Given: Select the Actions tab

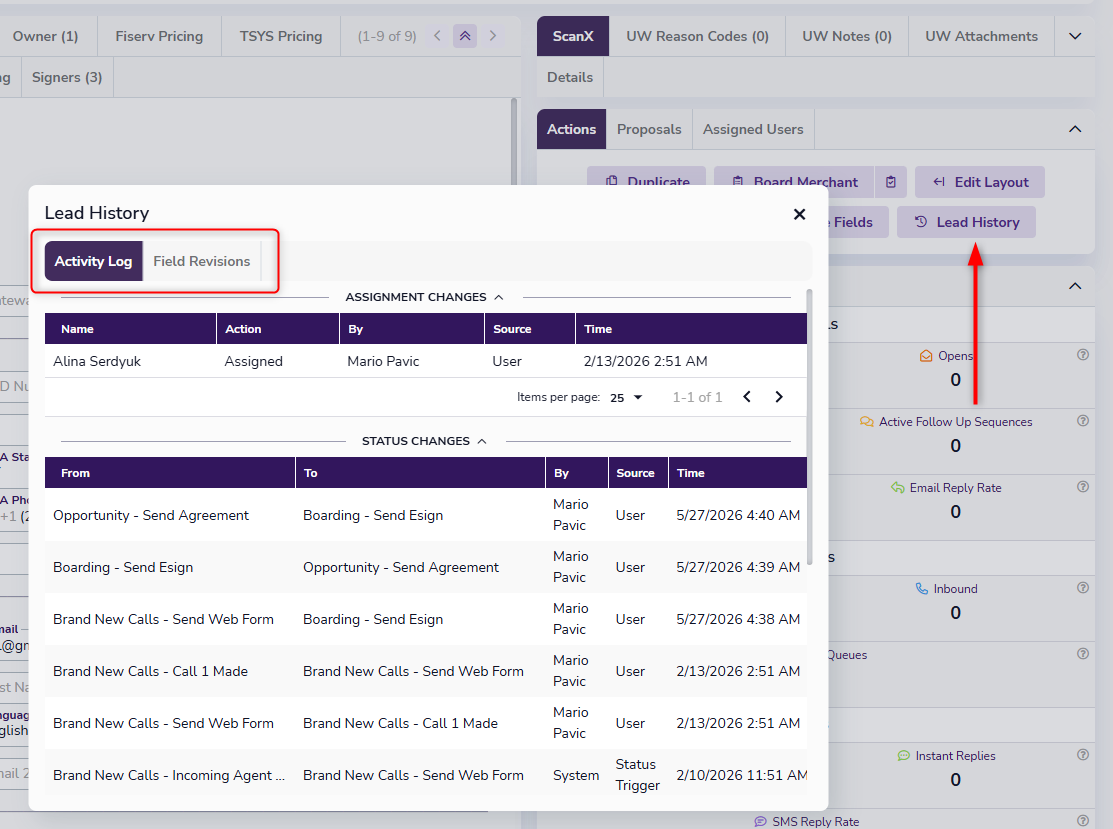Looking at the screenshot, I should tap(571, 129).
